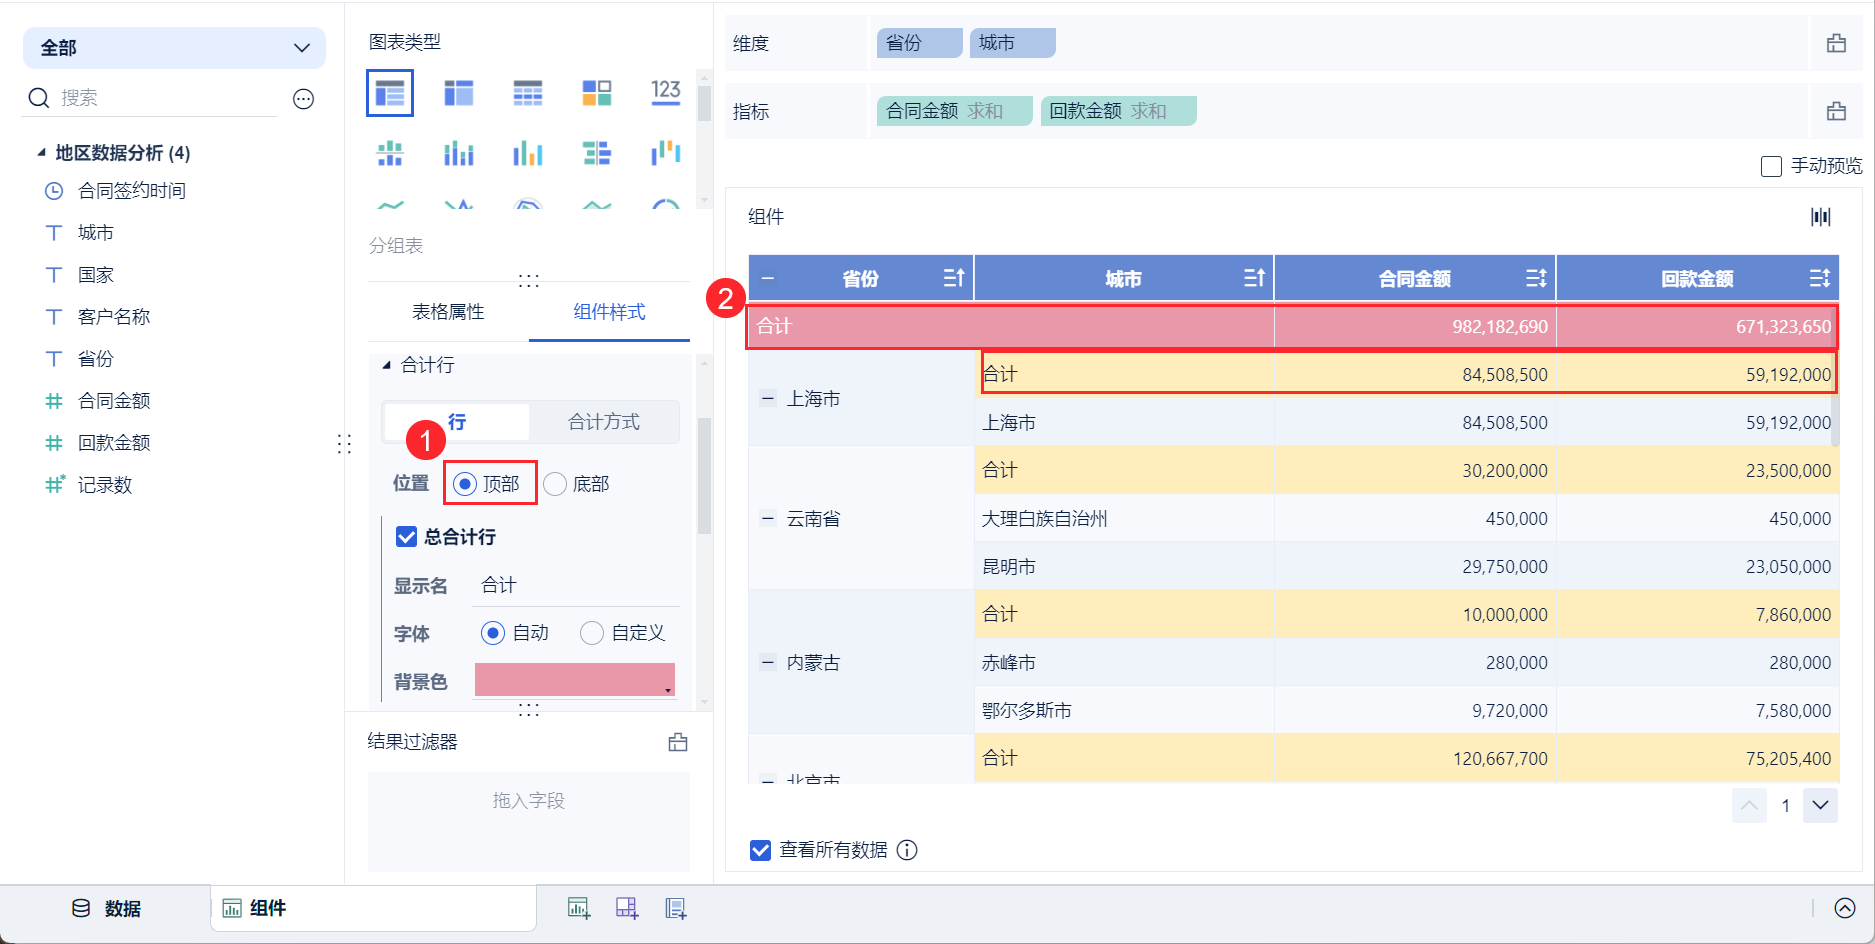Toggle the 总合计行 checkbox
This screenshot has height=944, width=1875.
tap(406, 537)
